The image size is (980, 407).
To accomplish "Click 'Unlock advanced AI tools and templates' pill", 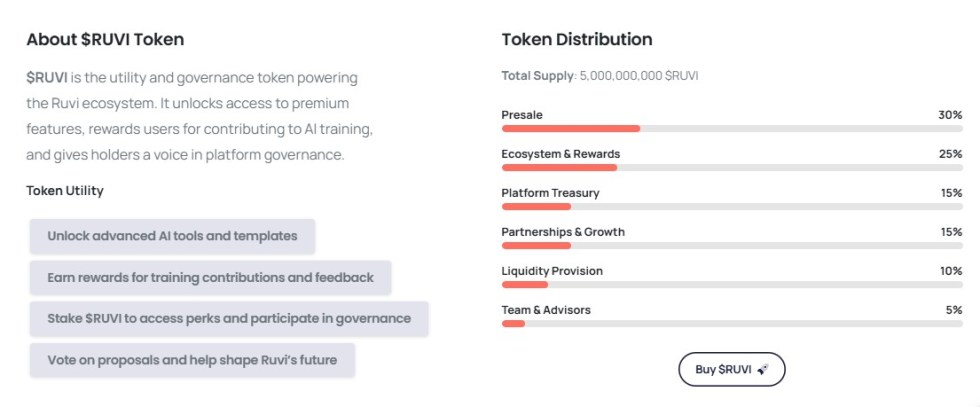I will (172, 236).
